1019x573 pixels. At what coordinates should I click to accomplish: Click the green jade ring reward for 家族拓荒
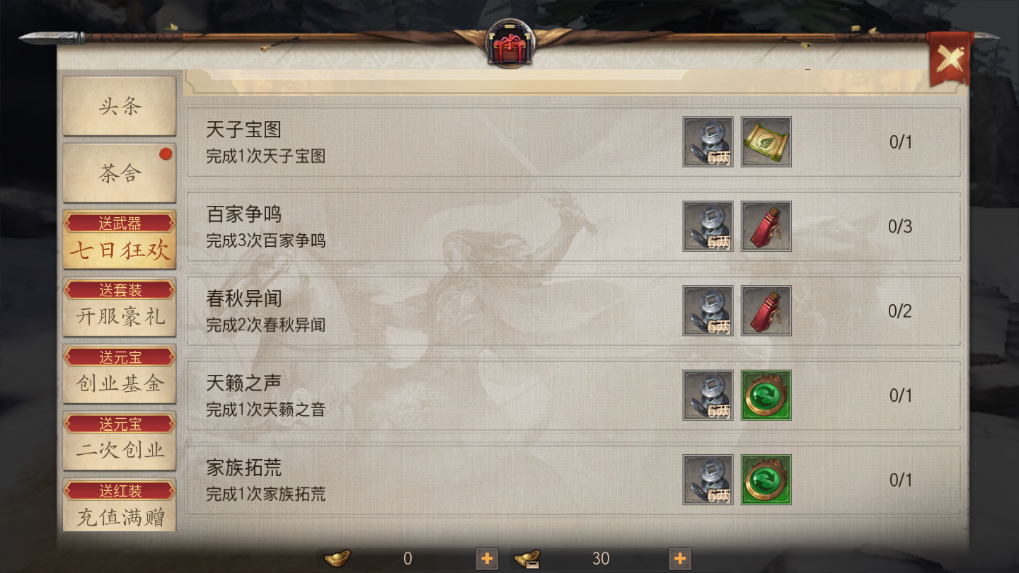coord(766,479)
